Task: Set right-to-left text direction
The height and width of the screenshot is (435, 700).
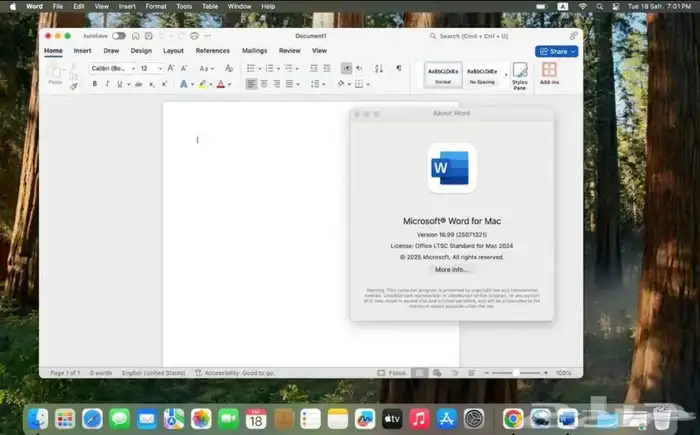Action: [359, 68]
